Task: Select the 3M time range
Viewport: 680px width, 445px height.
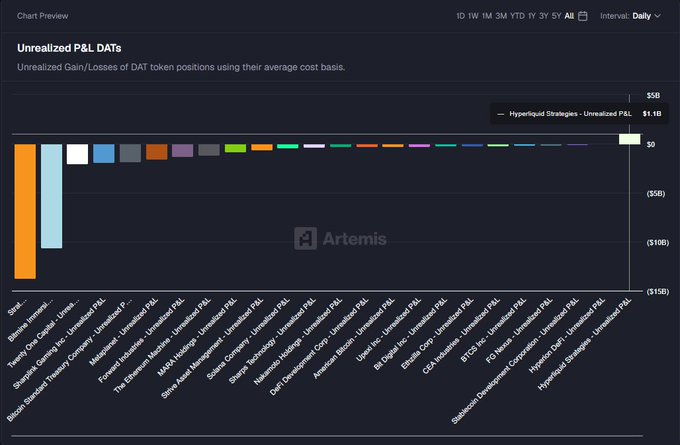Action: click(x=501, y=16)
